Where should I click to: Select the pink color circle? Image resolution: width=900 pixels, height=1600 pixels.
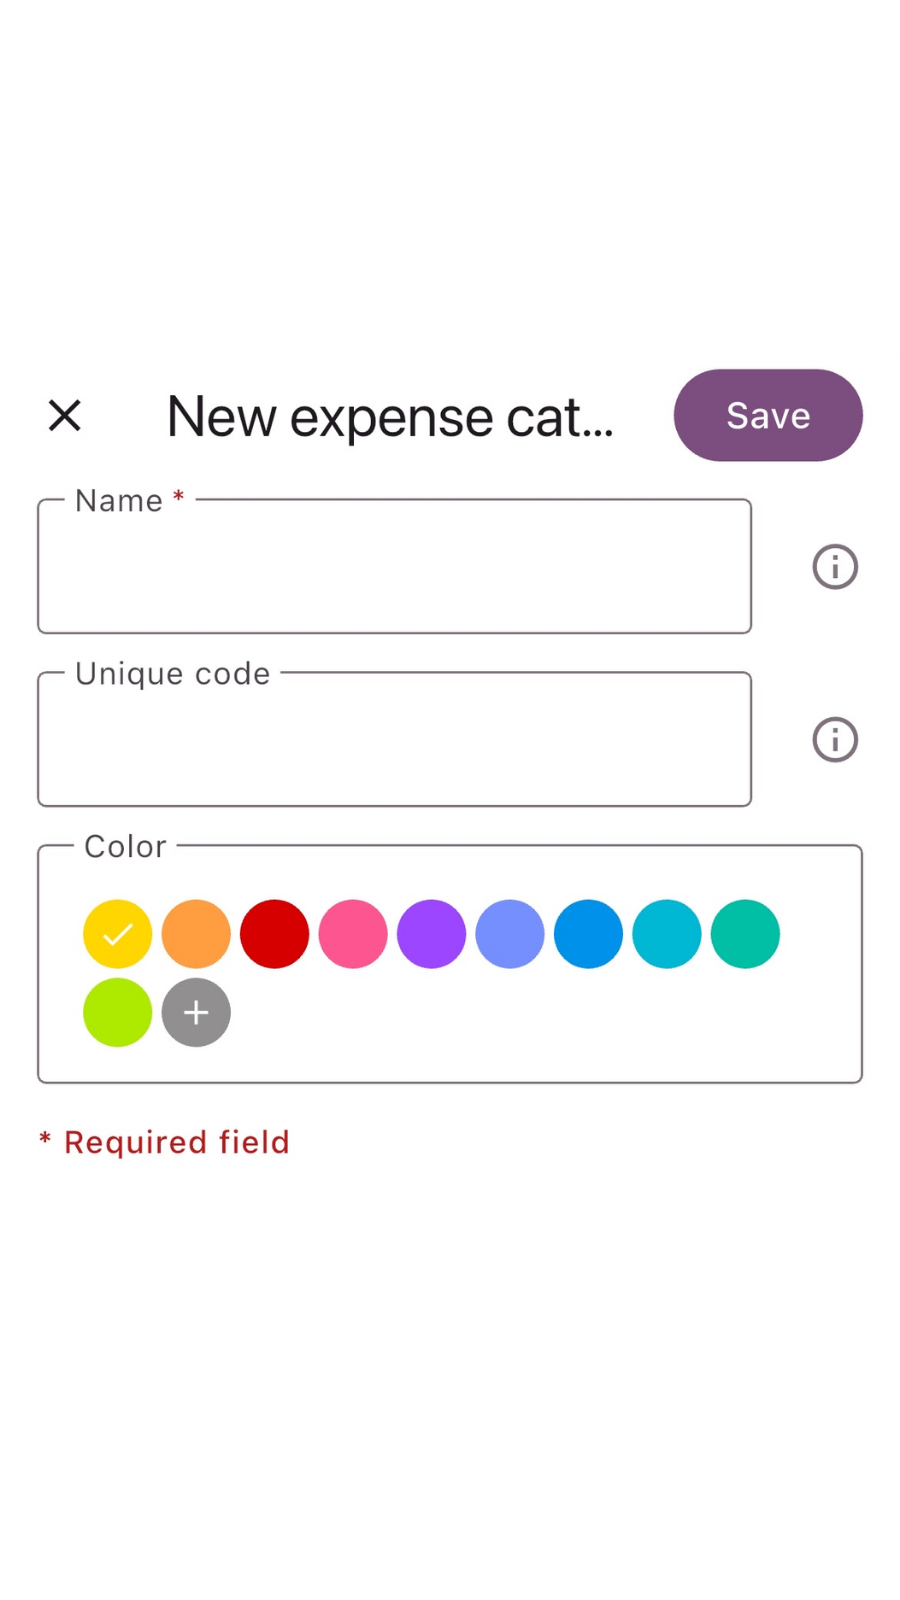(353, 934)
